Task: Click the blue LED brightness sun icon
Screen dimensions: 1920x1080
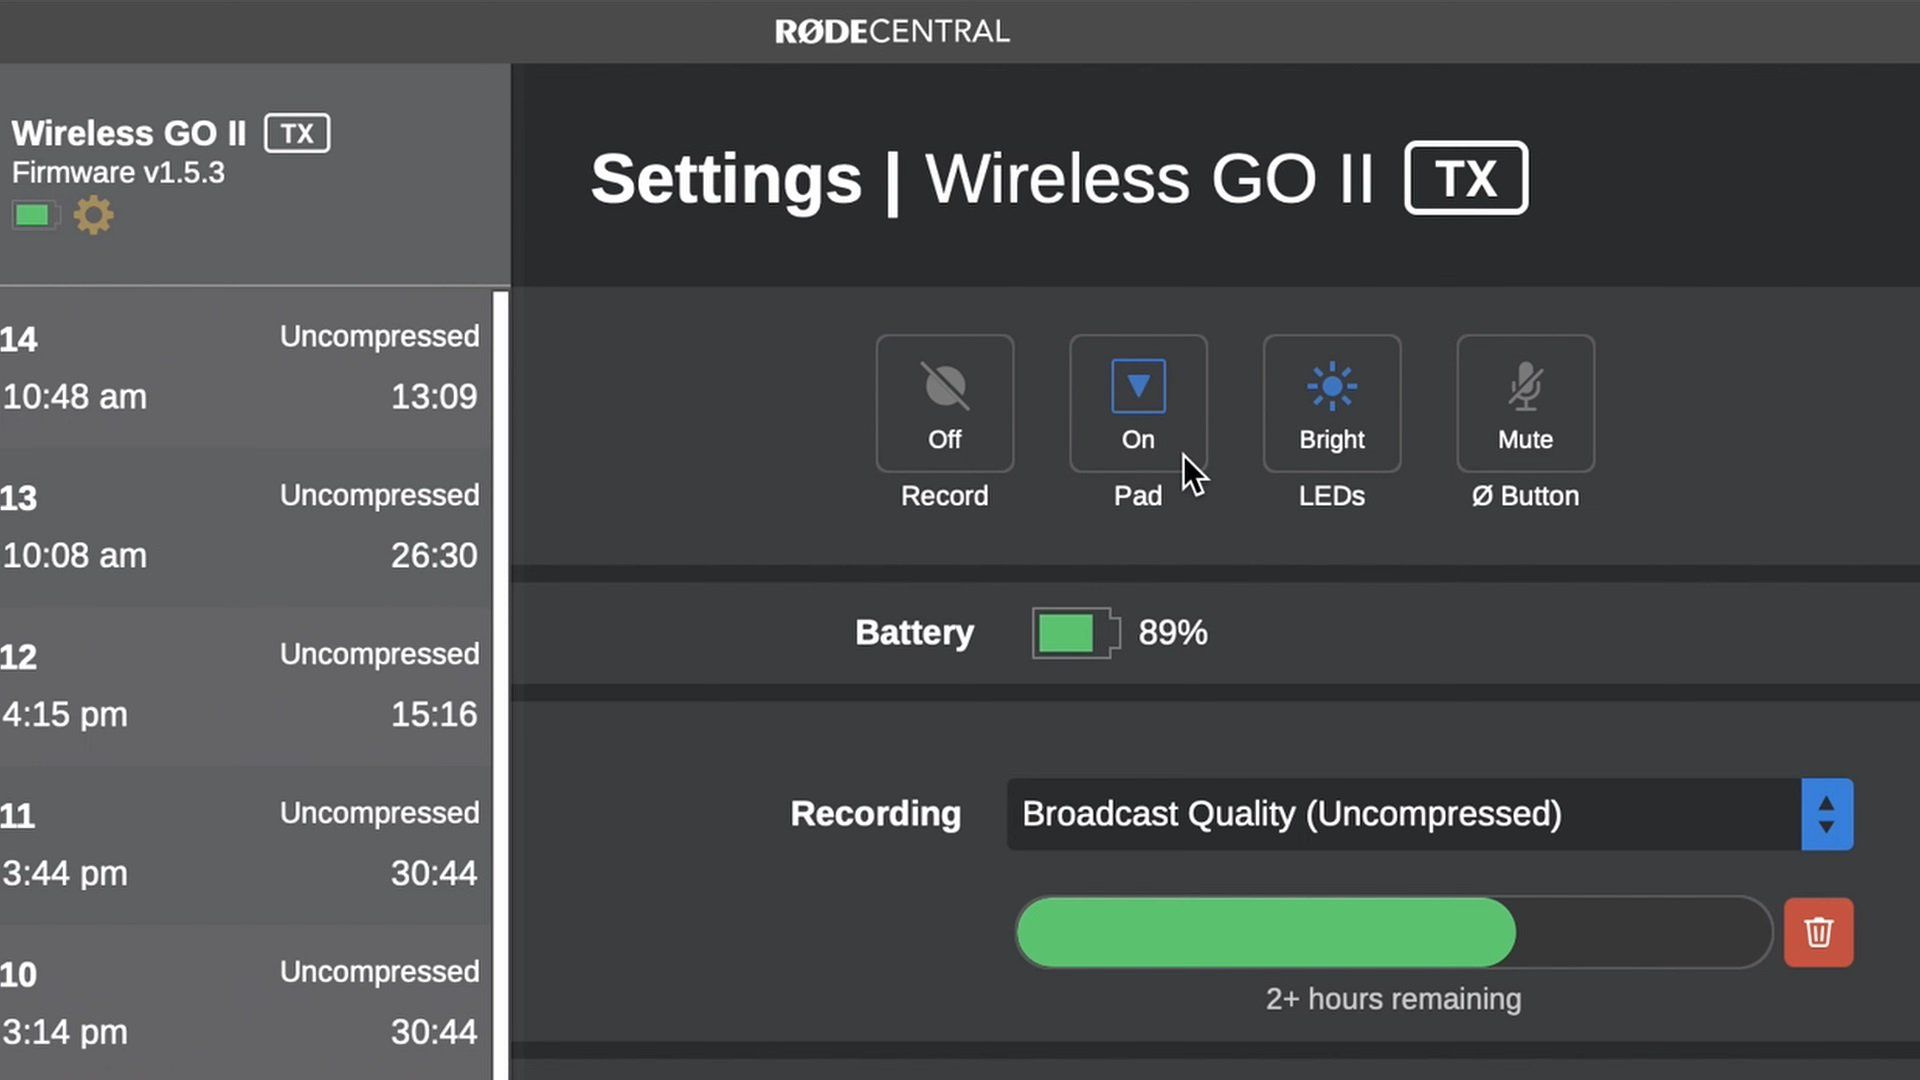Action: [x=1331, y=386]
